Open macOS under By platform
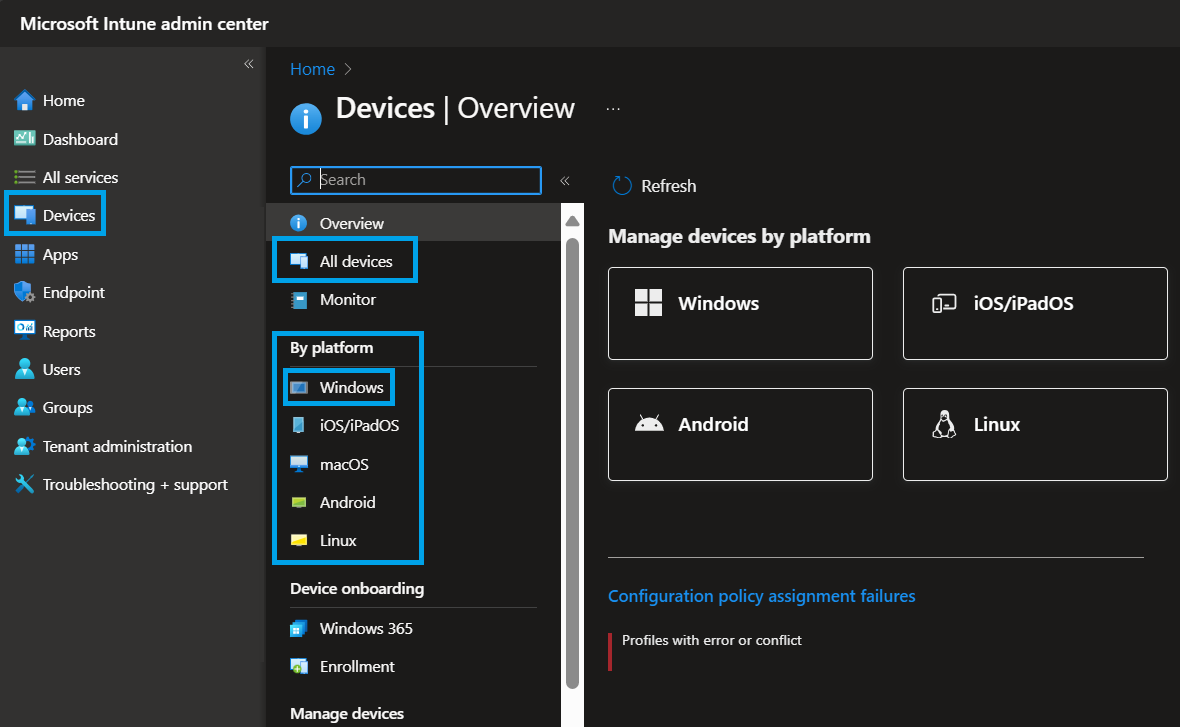 [x=344, y=464]
